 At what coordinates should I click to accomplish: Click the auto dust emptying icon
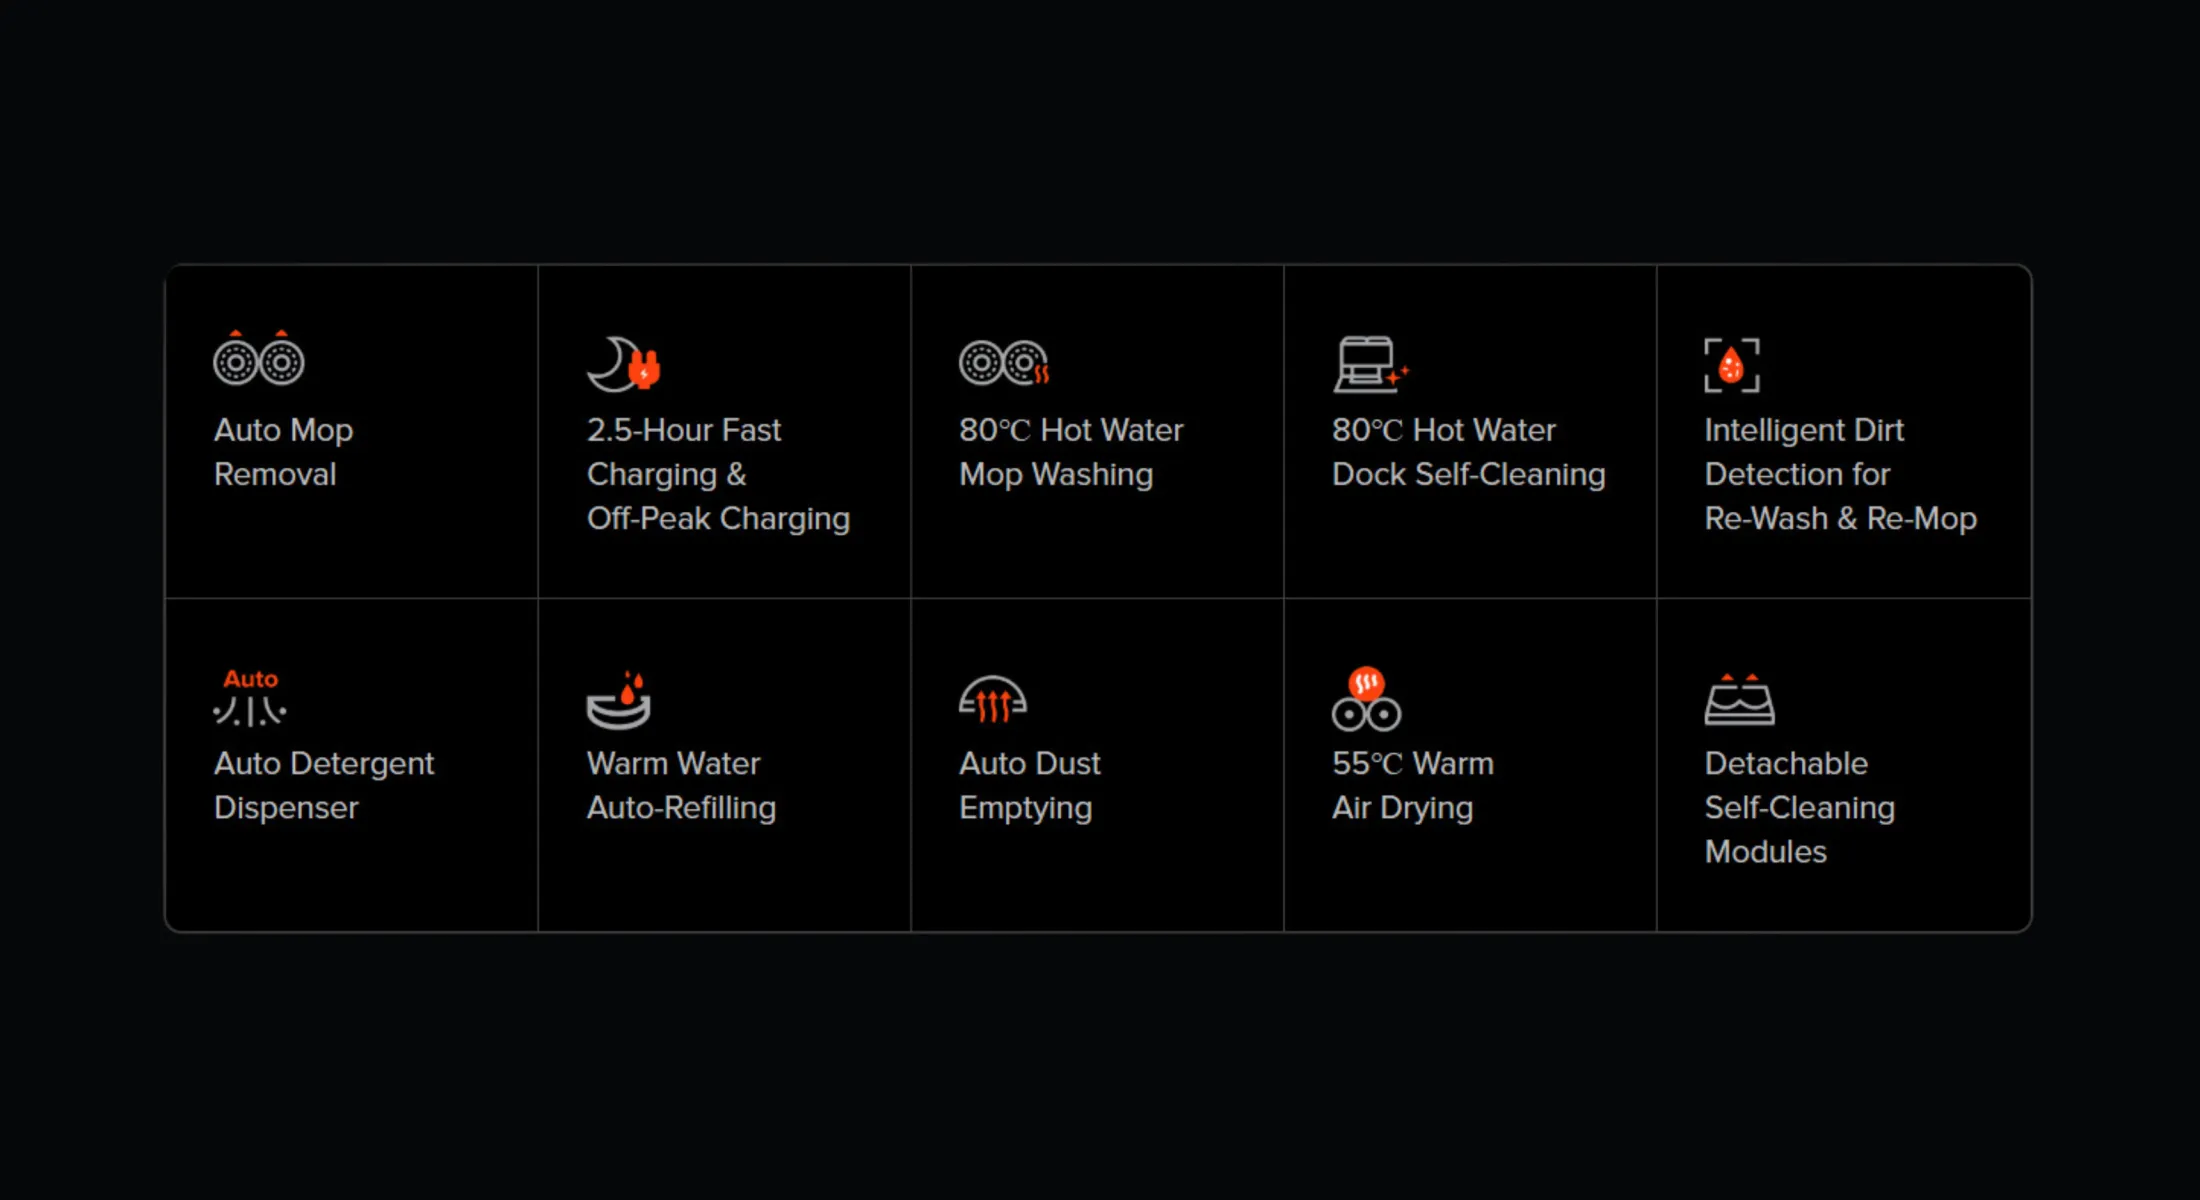pos(993,699)
